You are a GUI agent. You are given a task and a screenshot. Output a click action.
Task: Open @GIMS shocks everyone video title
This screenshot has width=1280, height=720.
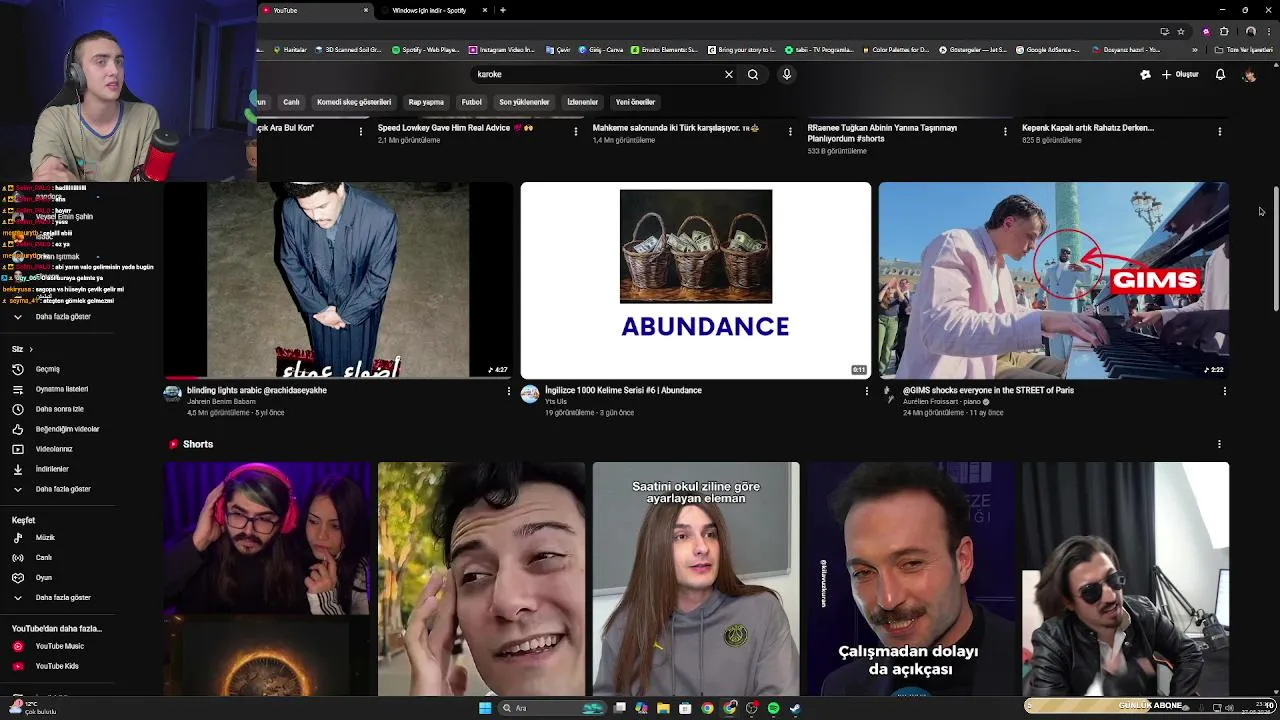pyautogui.click(x=988, y=390)
